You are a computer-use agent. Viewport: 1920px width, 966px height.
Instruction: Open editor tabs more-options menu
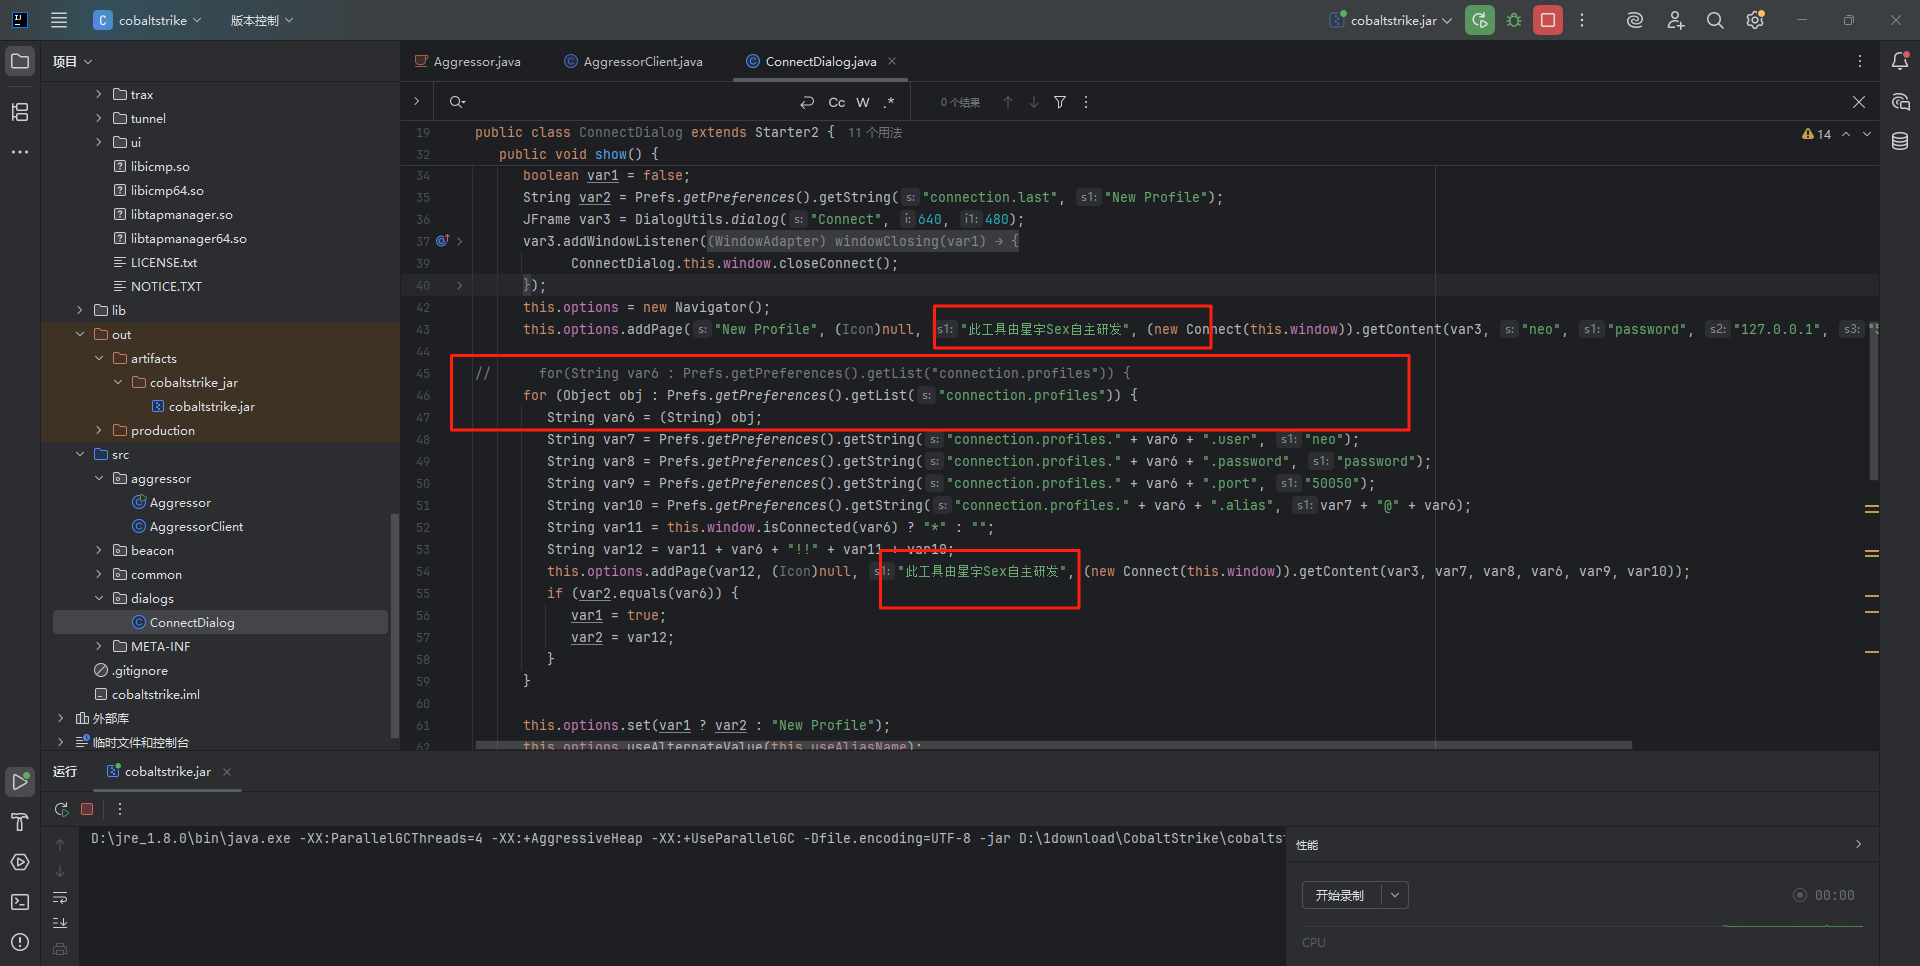(x=1860, y=61)
